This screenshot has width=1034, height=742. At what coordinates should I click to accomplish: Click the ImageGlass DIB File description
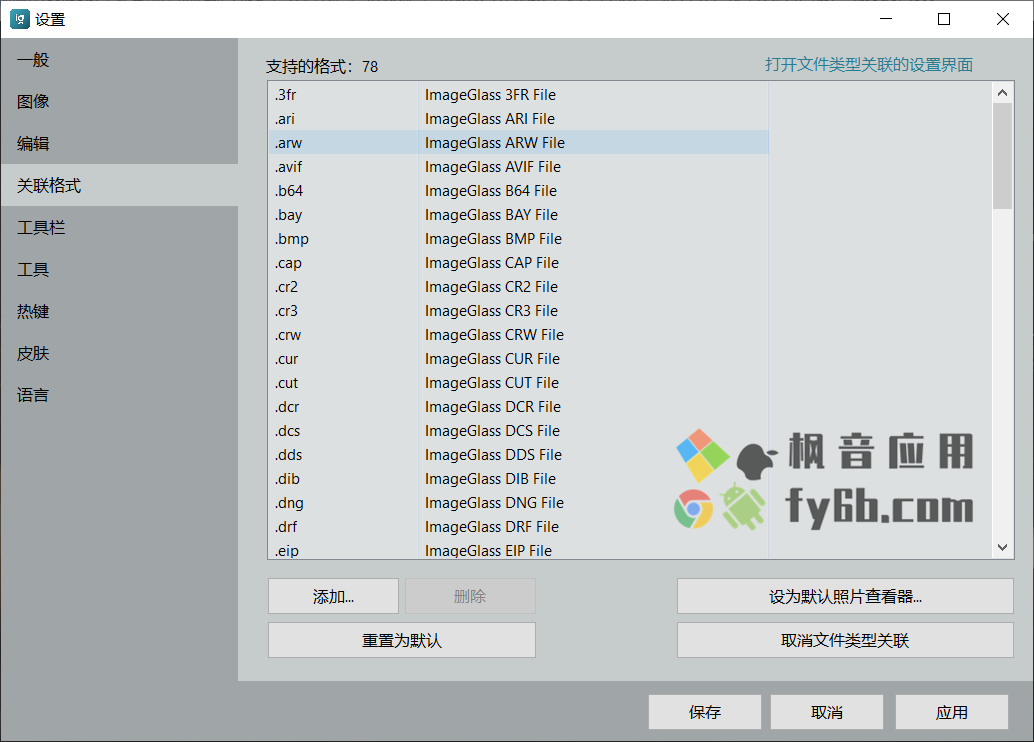pos(491,479)
